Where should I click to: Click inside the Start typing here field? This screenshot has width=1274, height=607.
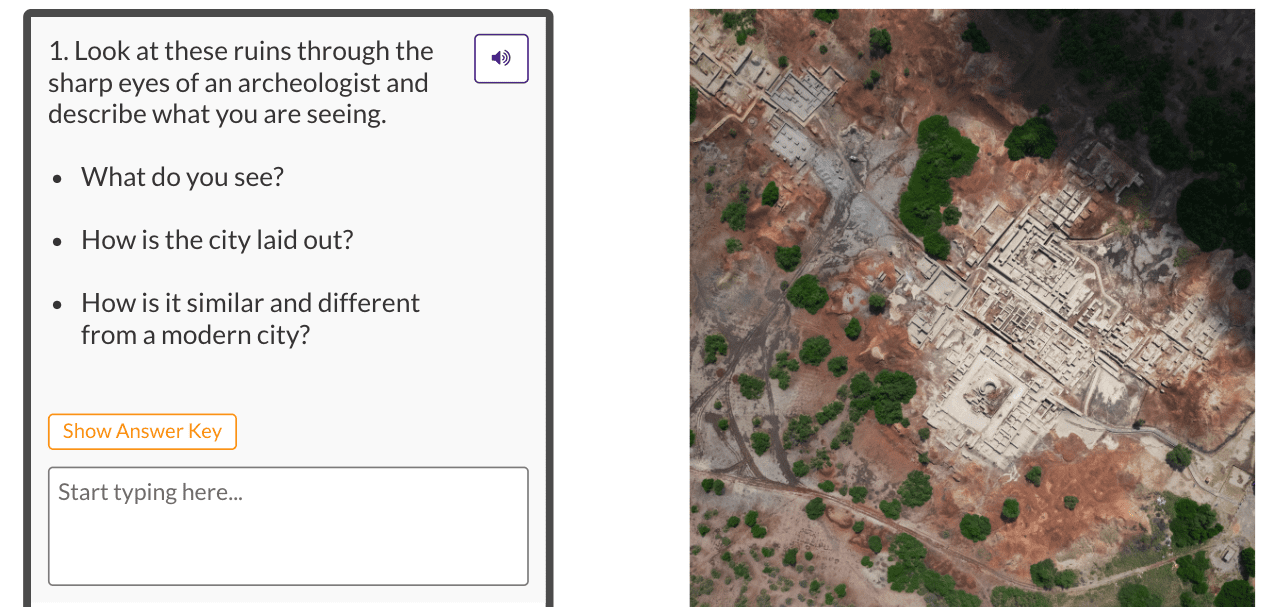[x=288, y=525]
